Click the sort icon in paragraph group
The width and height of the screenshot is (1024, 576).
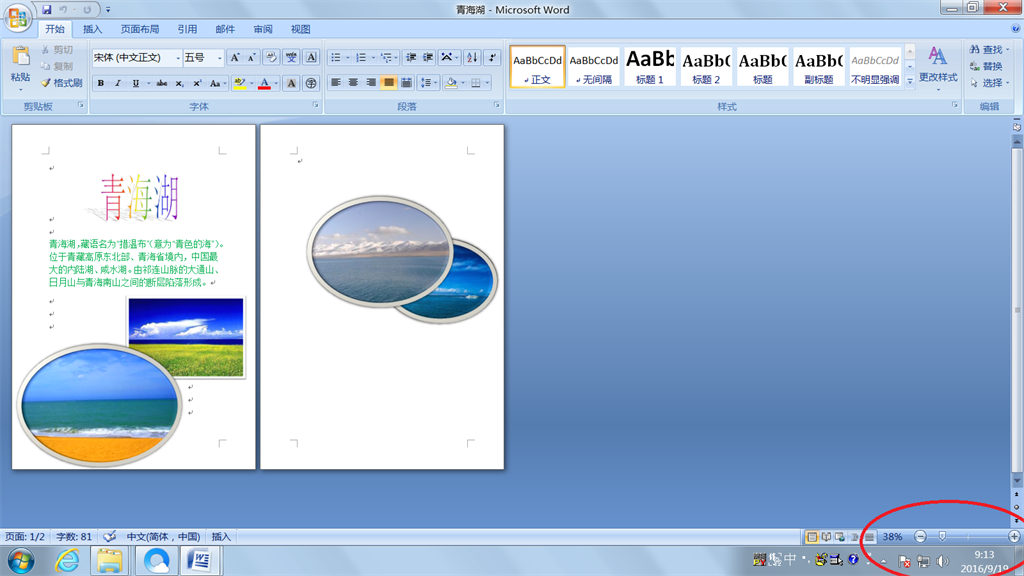(471, 57)
